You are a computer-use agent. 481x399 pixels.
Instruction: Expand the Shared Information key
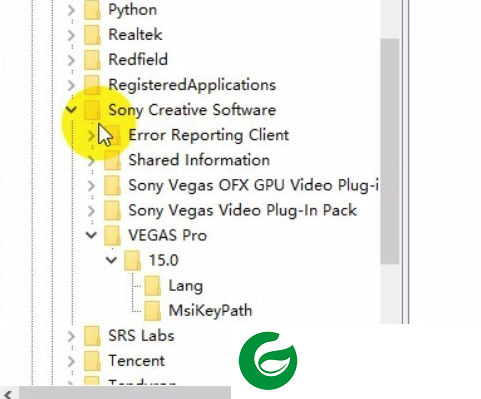coord(91,160)
